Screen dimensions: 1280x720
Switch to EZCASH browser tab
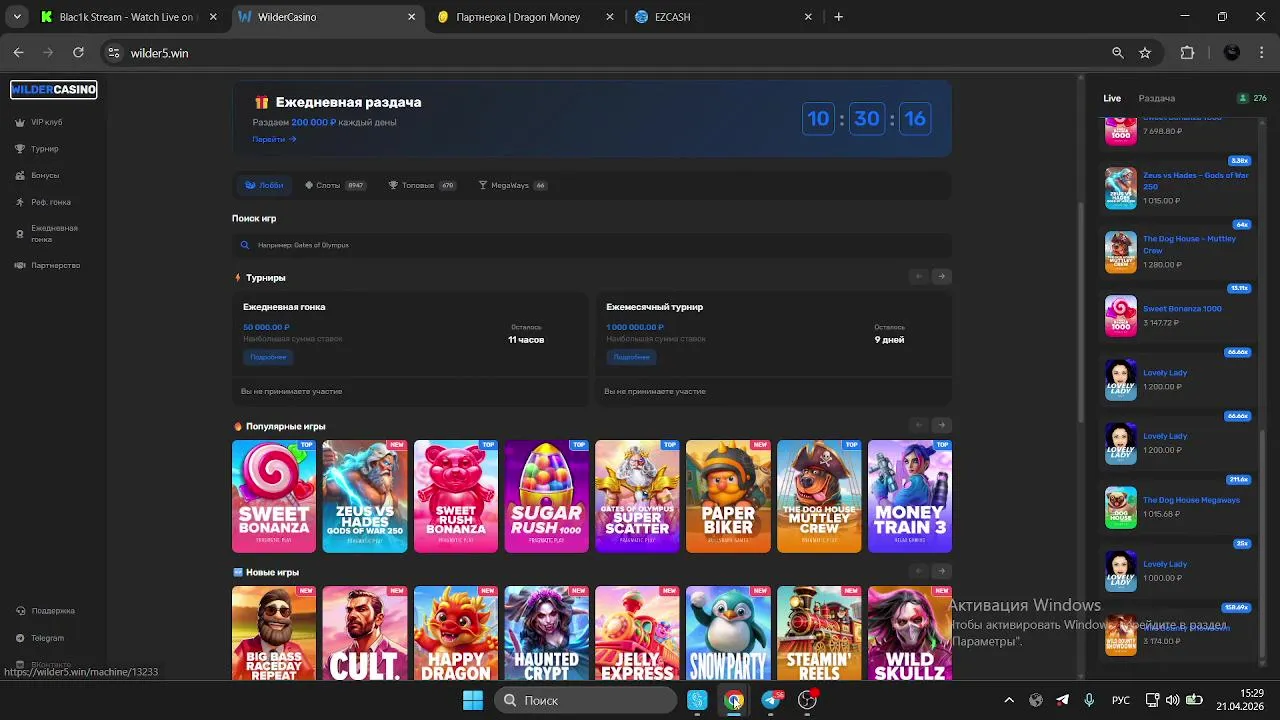(x=724, y=17)
